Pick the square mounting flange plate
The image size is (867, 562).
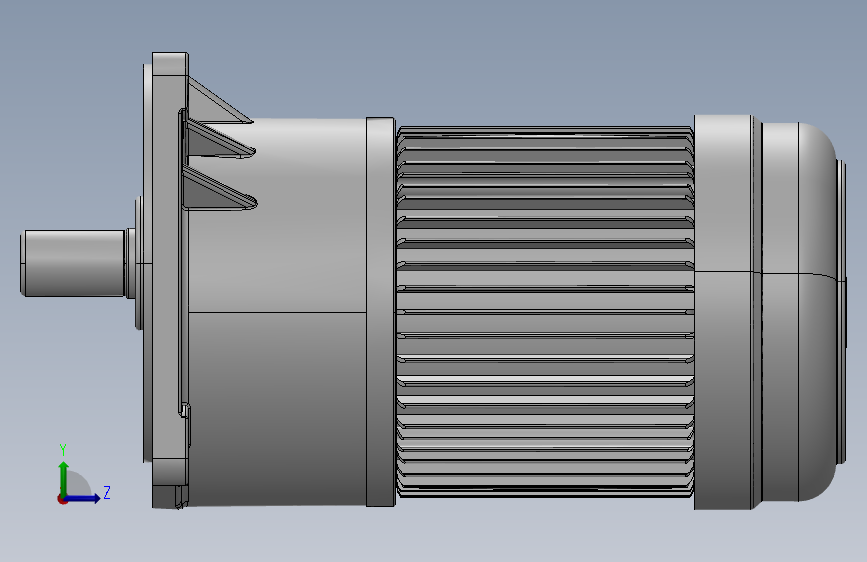(x=170, y=280)
